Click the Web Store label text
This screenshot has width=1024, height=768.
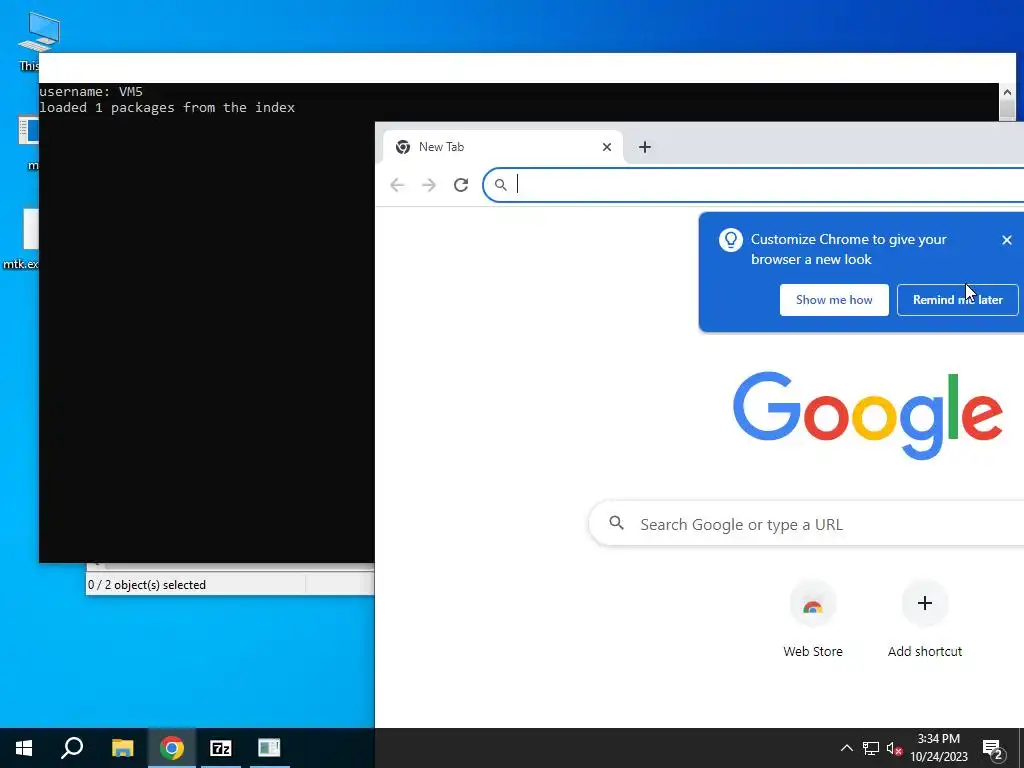[x=812, y=651]
